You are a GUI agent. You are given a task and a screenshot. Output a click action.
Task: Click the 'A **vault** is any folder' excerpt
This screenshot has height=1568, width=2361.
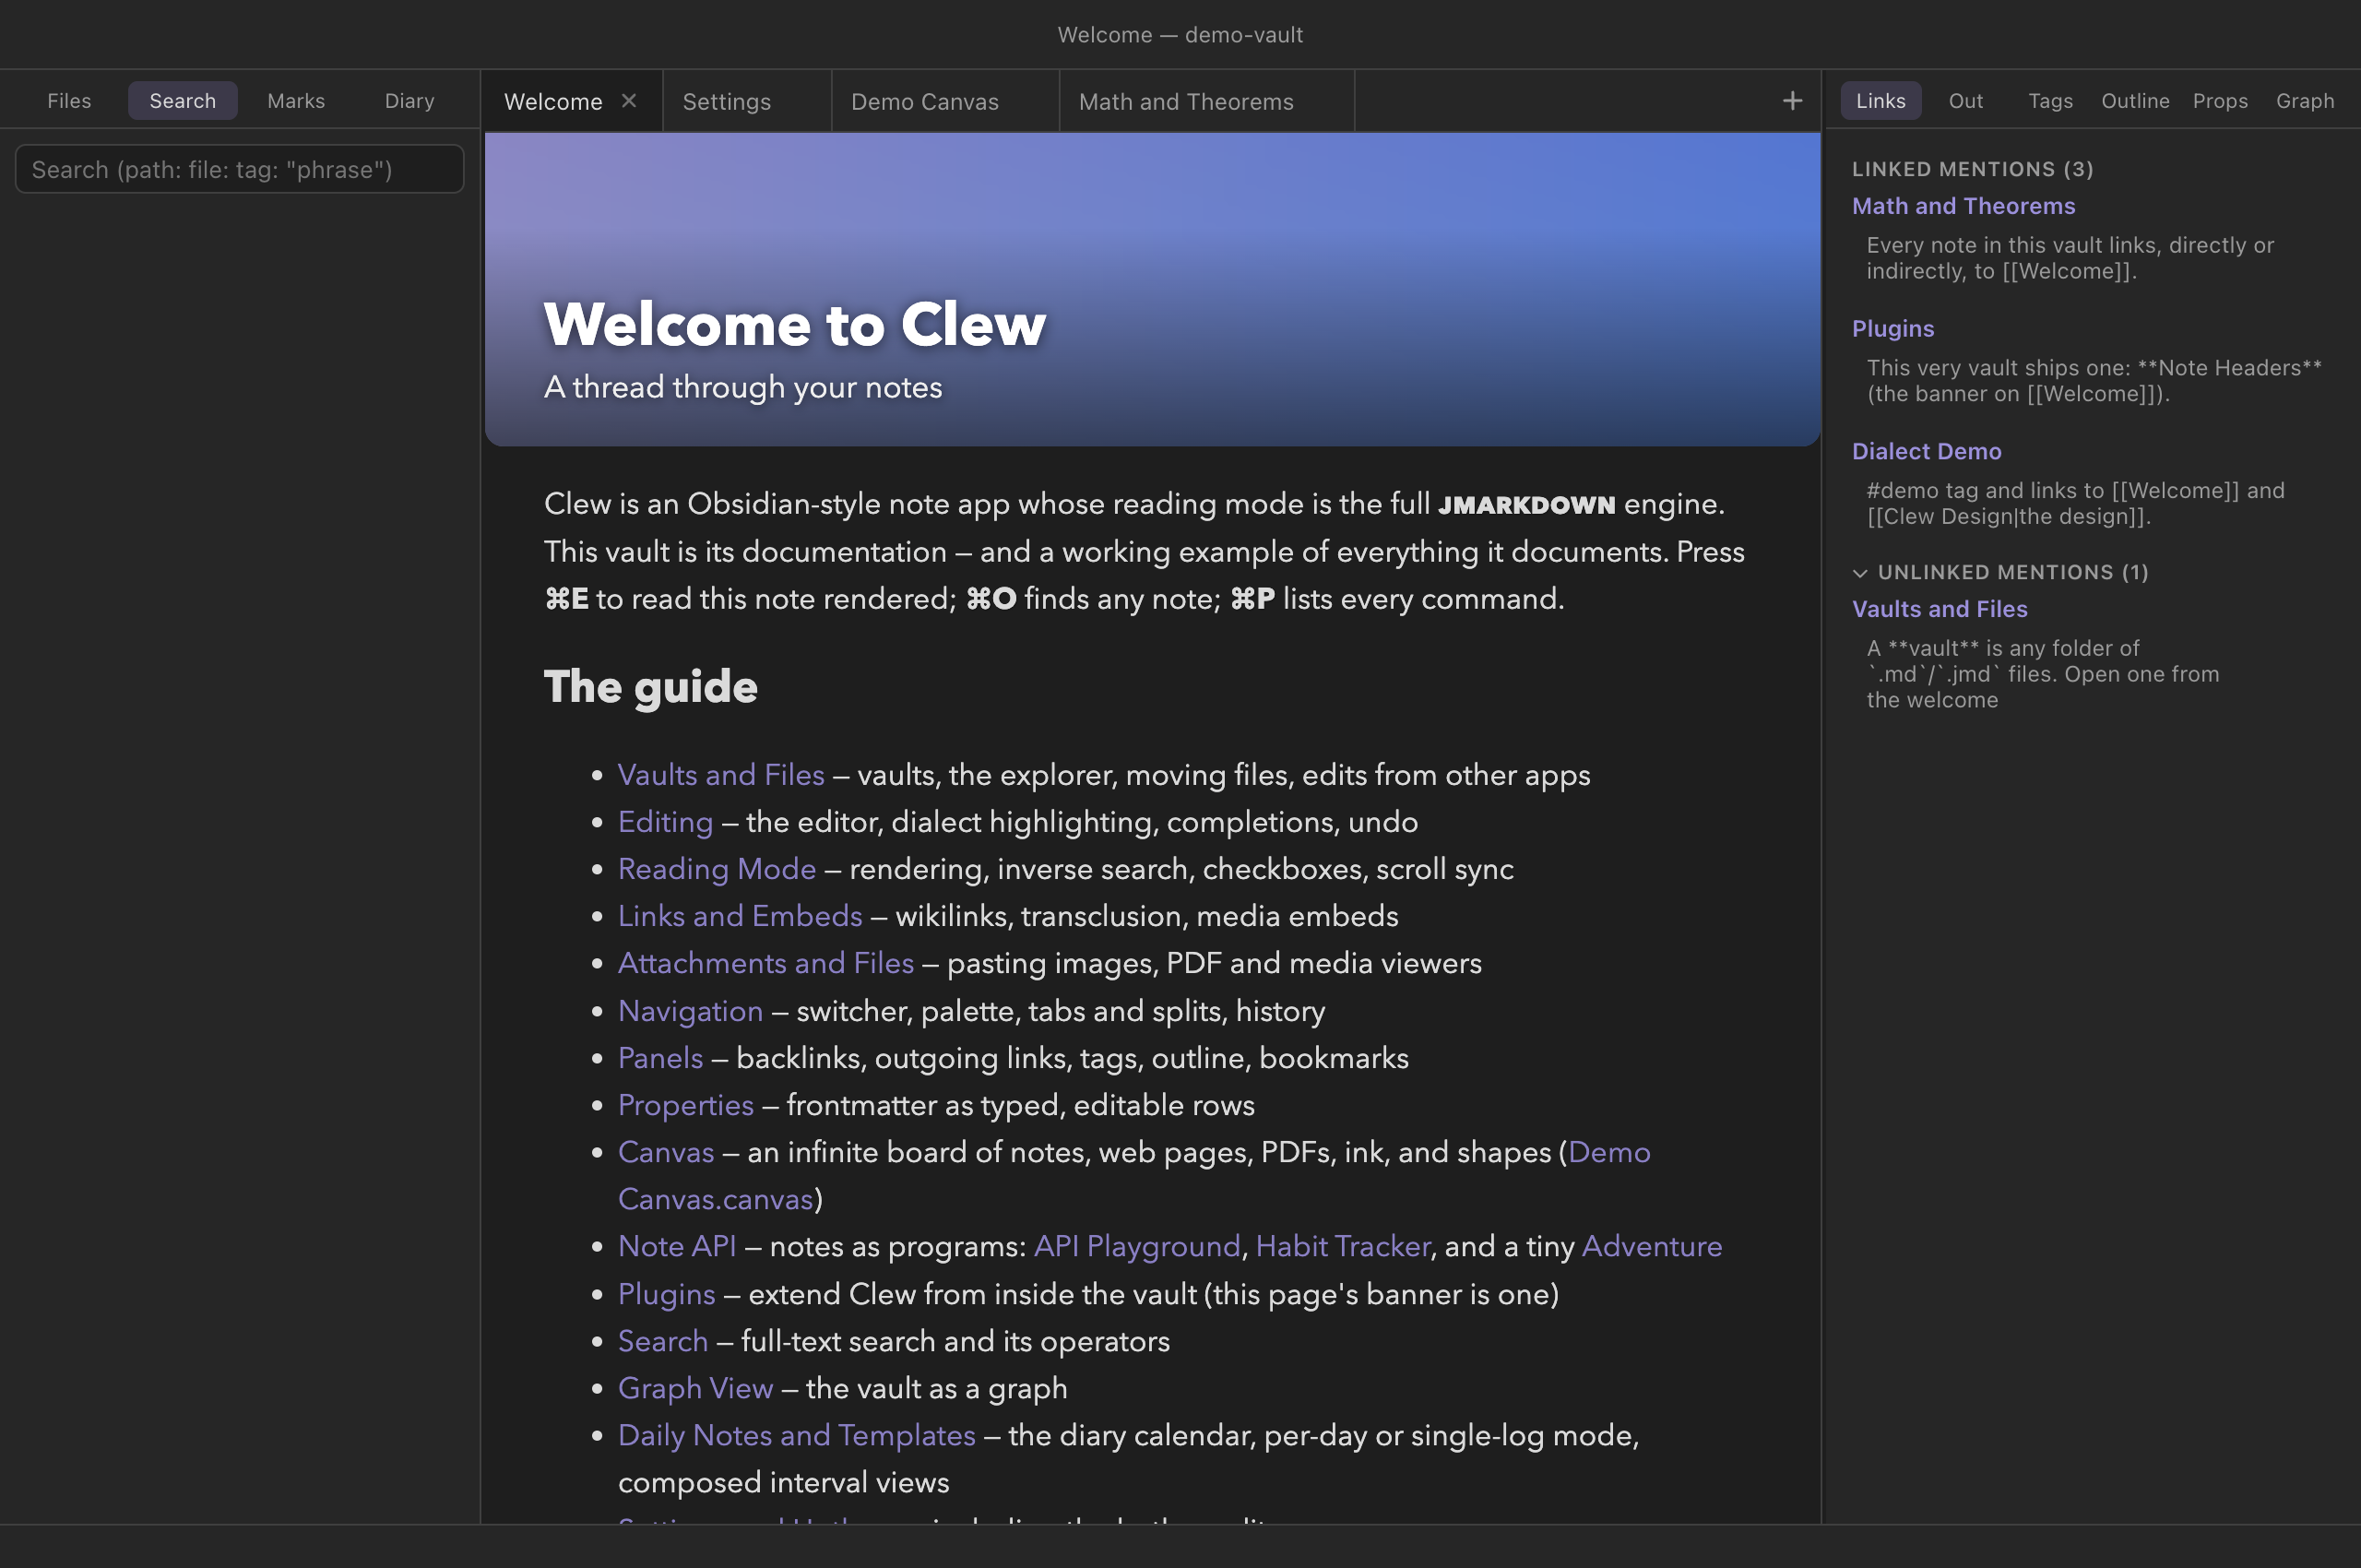pyautogui.click(x=2042, y=674)
